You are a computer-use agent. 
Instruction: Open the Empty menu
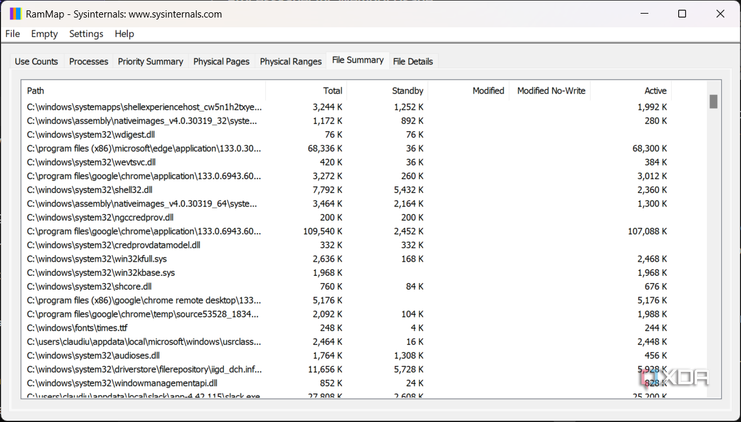pyautogui.click(x=44, y=34)
